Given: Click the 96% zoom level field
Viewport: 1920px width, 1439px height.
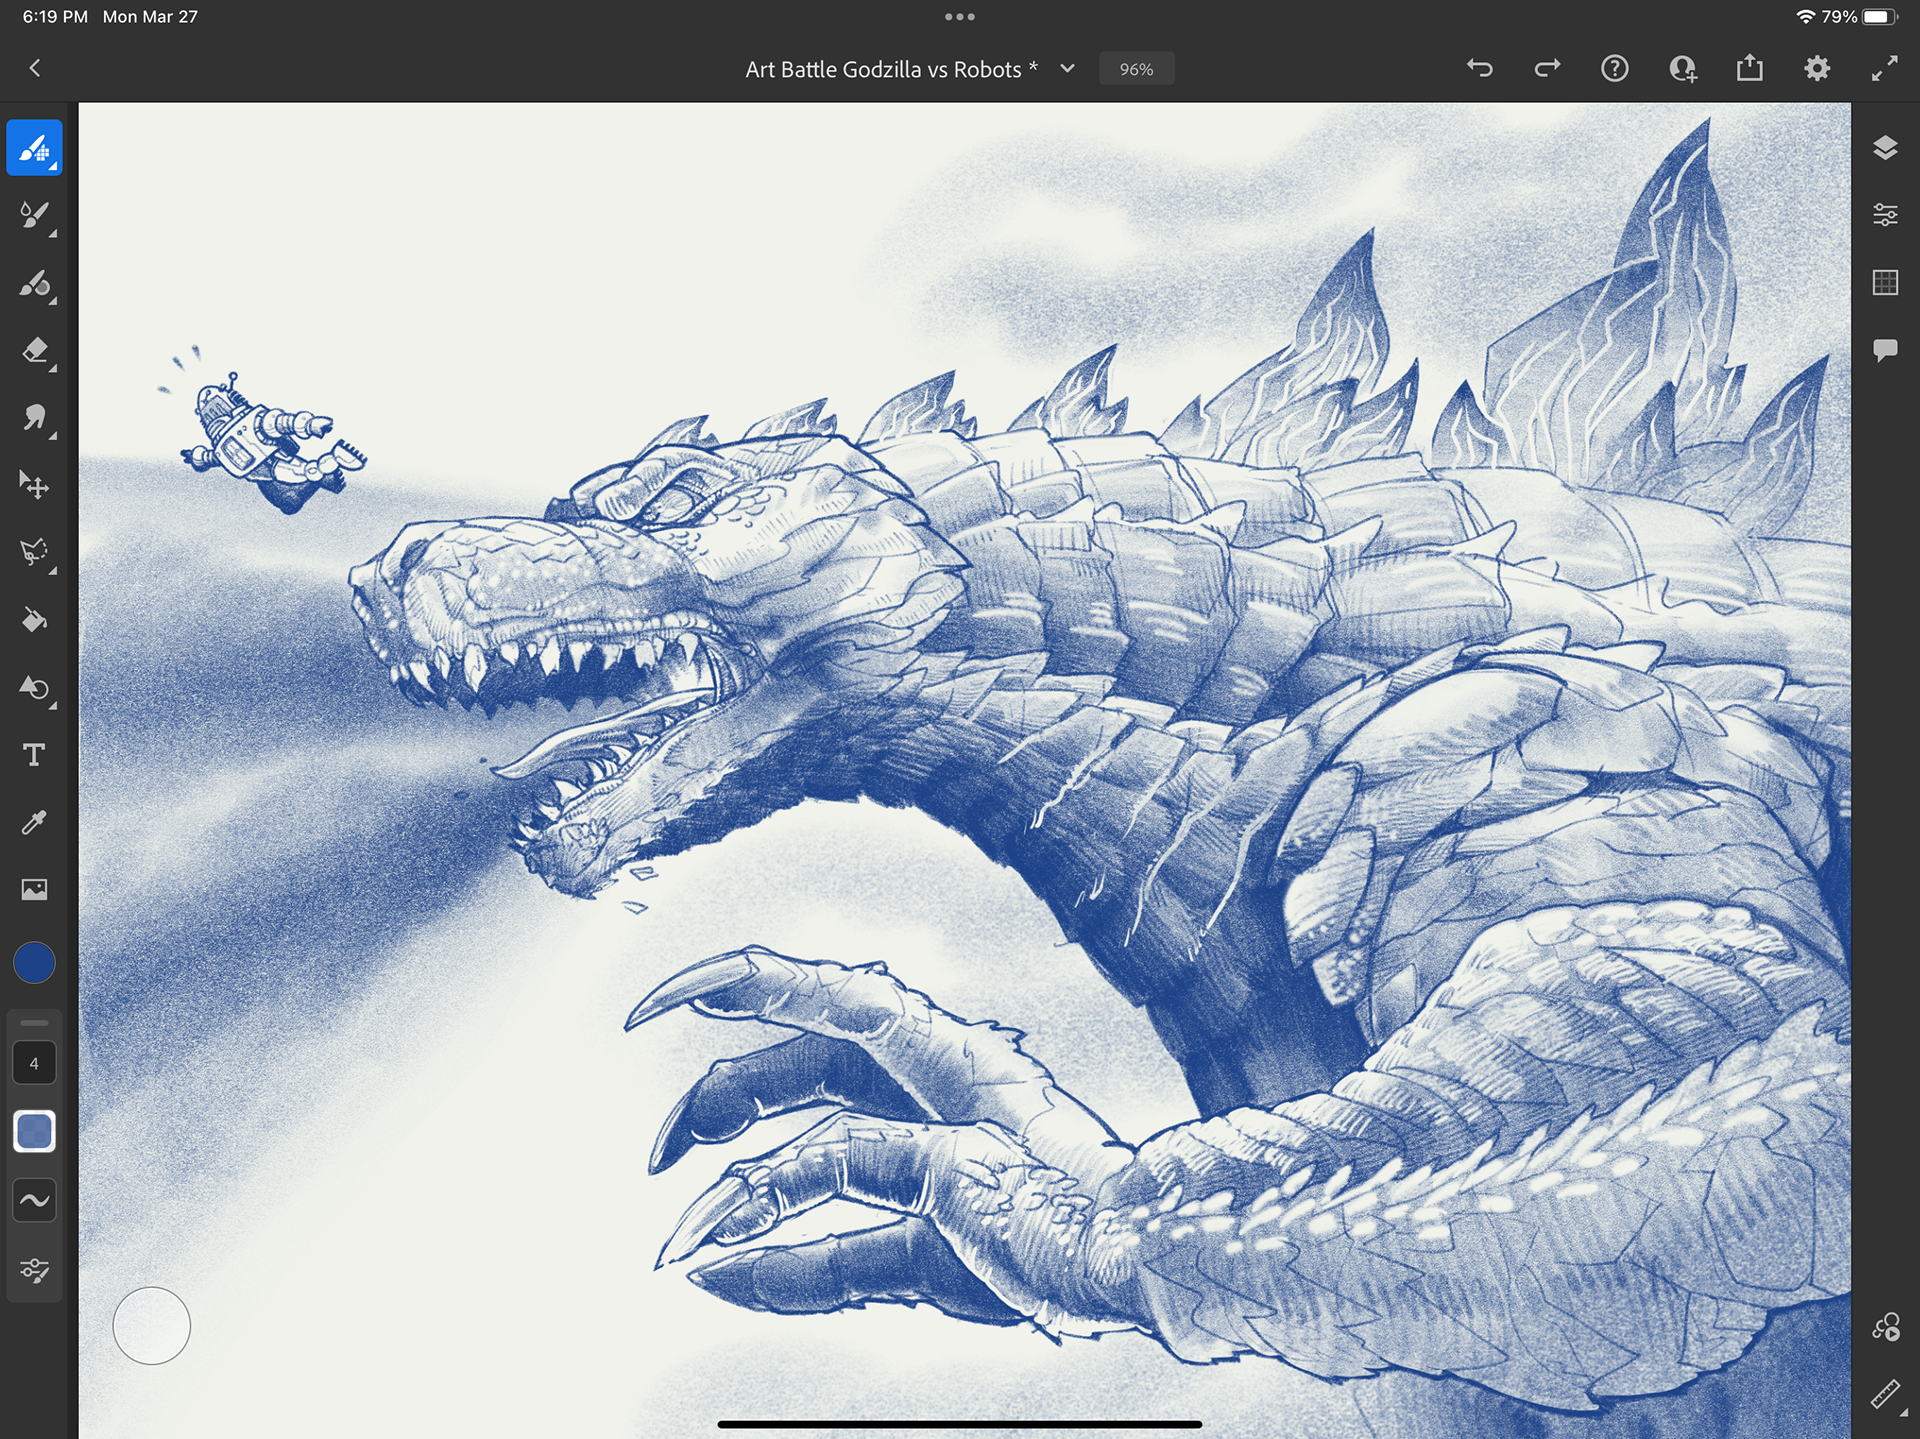Looking at the screenshot, I should pyautogui.click(x=1136, y=69).
